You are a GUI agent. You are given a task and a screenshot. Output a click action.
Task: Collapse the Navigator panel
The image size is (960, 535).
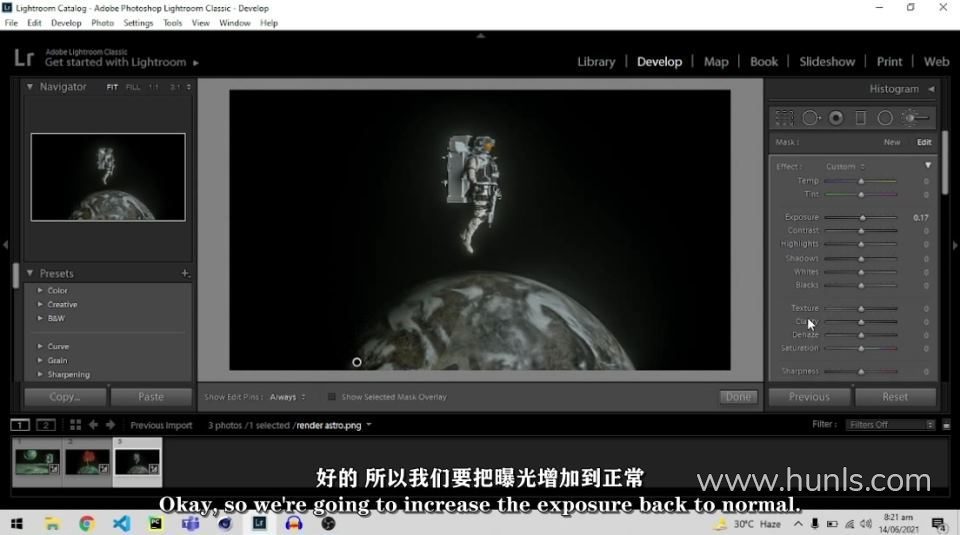[x=29, y=87]
